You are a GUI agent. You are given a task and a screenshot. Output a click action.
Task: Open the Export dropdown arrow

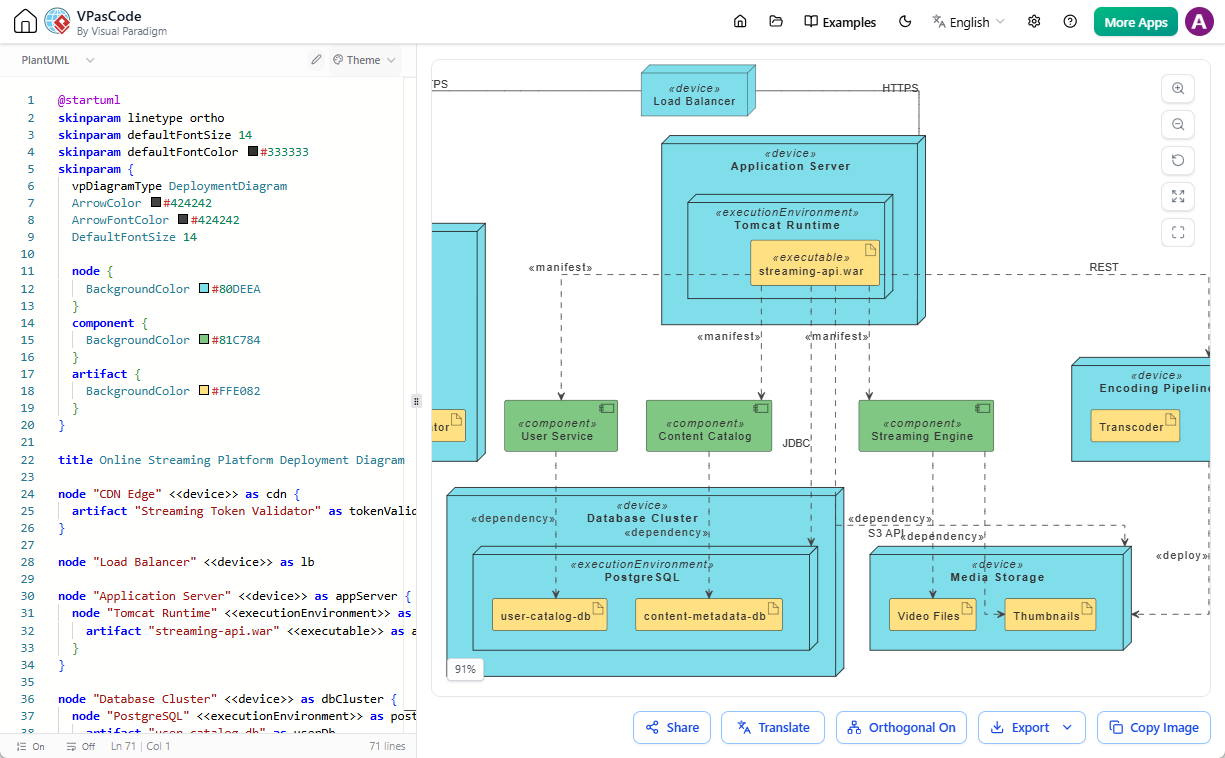point(1067,727)
